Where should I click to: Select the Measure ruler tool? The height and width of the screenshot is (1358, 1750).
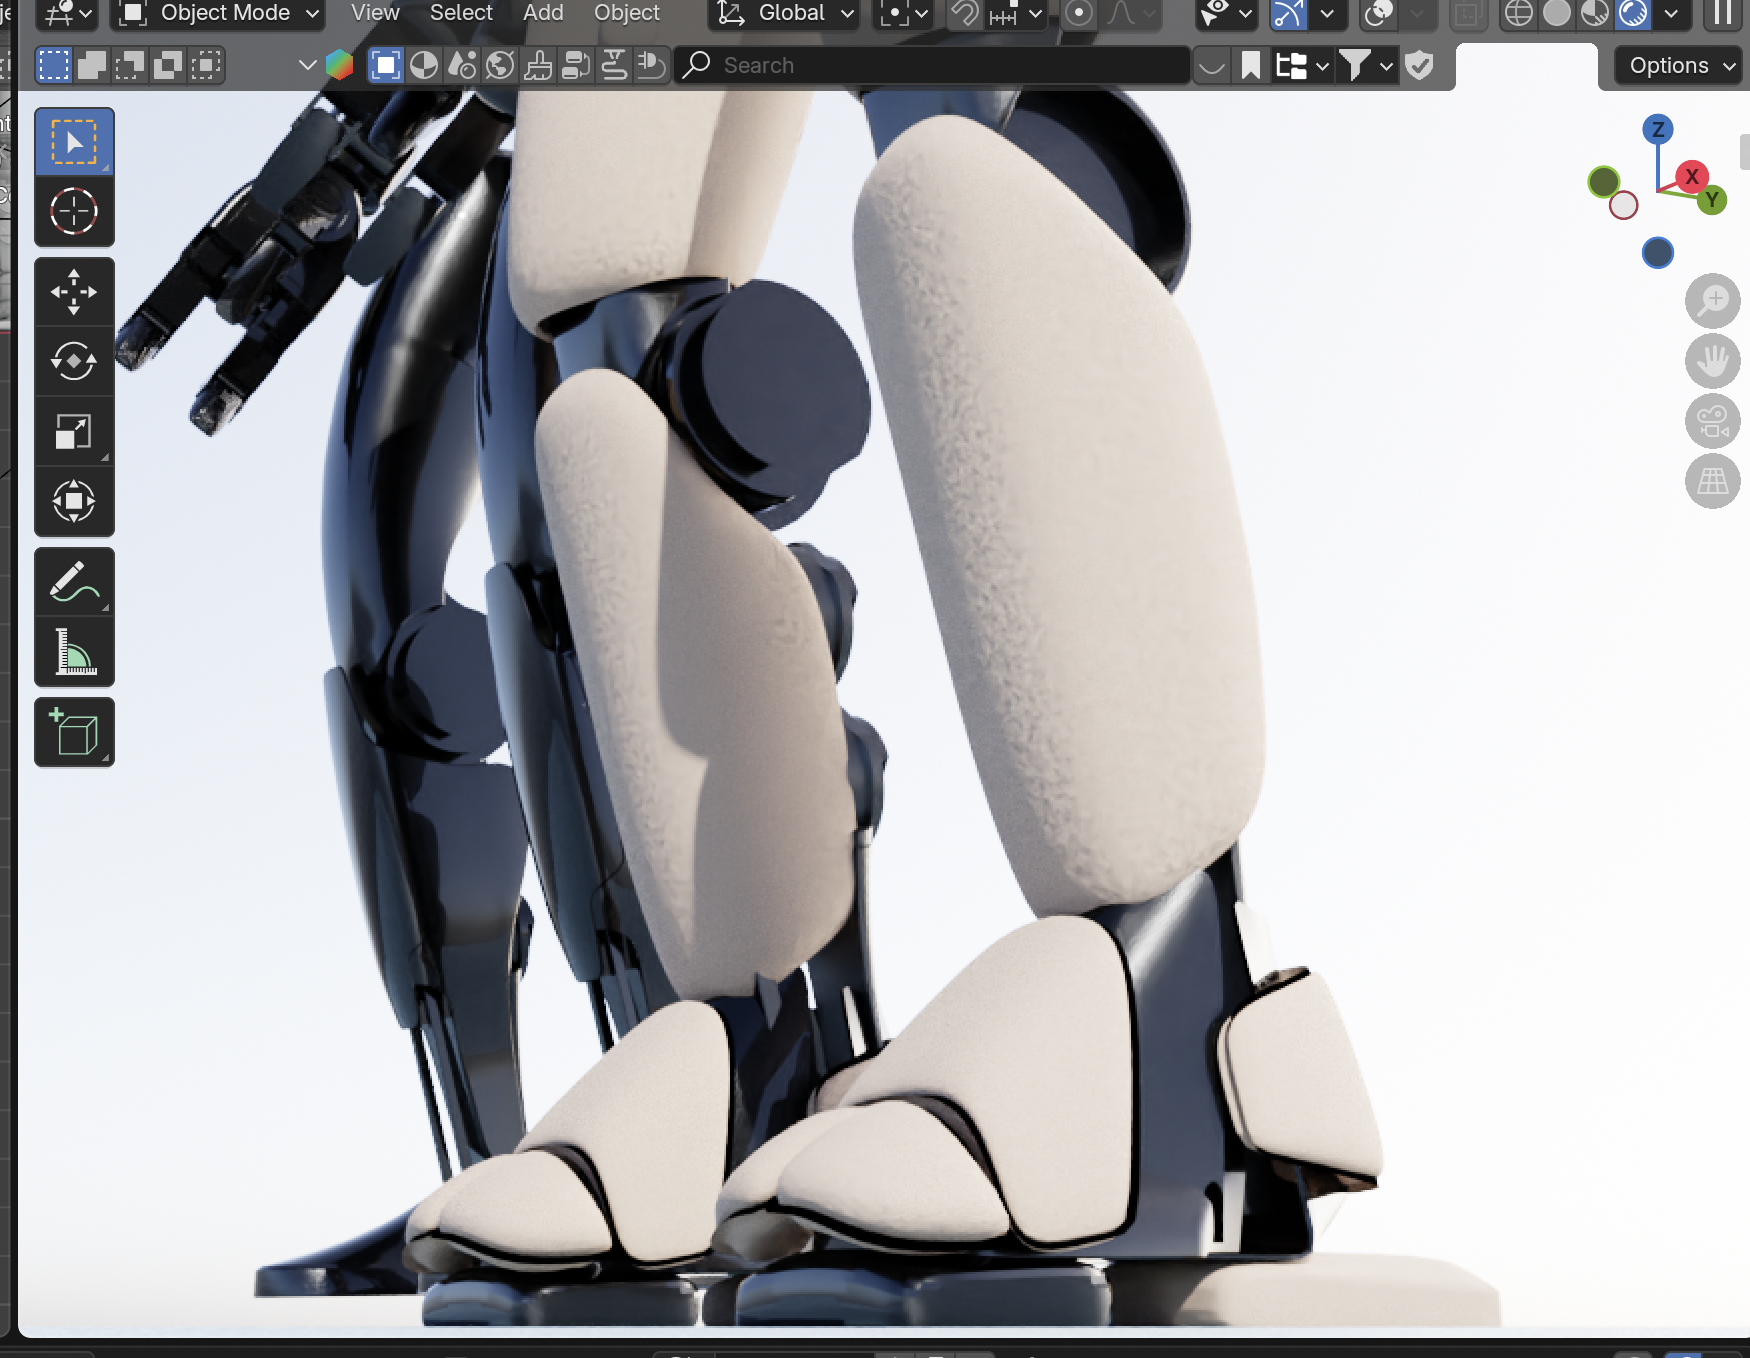(74, 652)
